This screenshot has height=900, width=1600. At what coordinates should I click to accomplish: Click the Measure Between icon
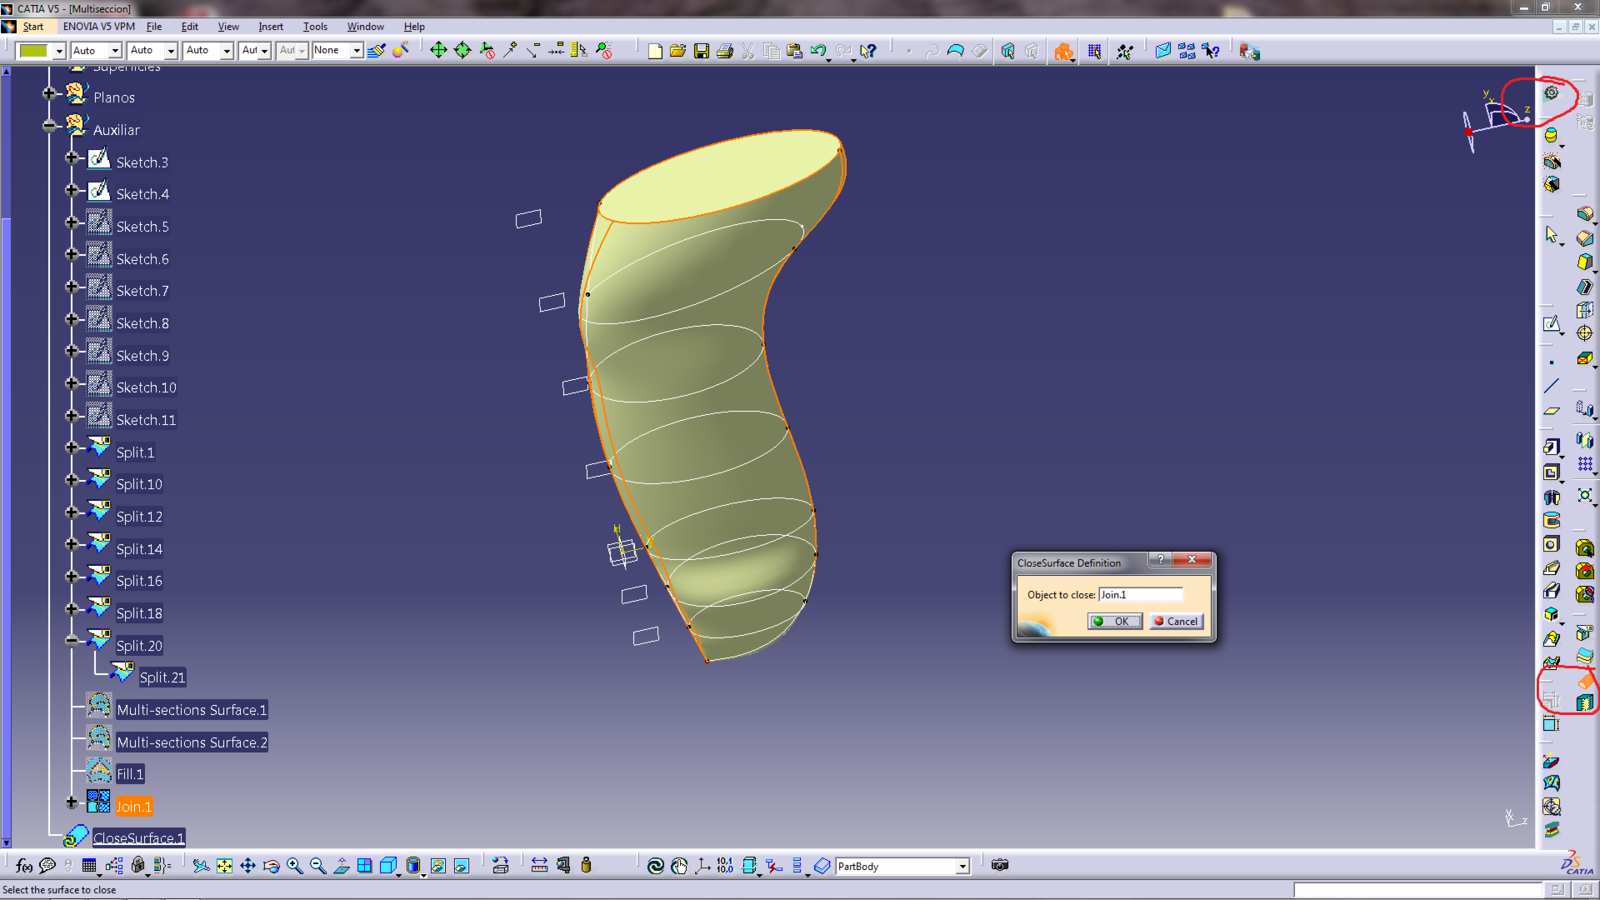pos(539,866)
